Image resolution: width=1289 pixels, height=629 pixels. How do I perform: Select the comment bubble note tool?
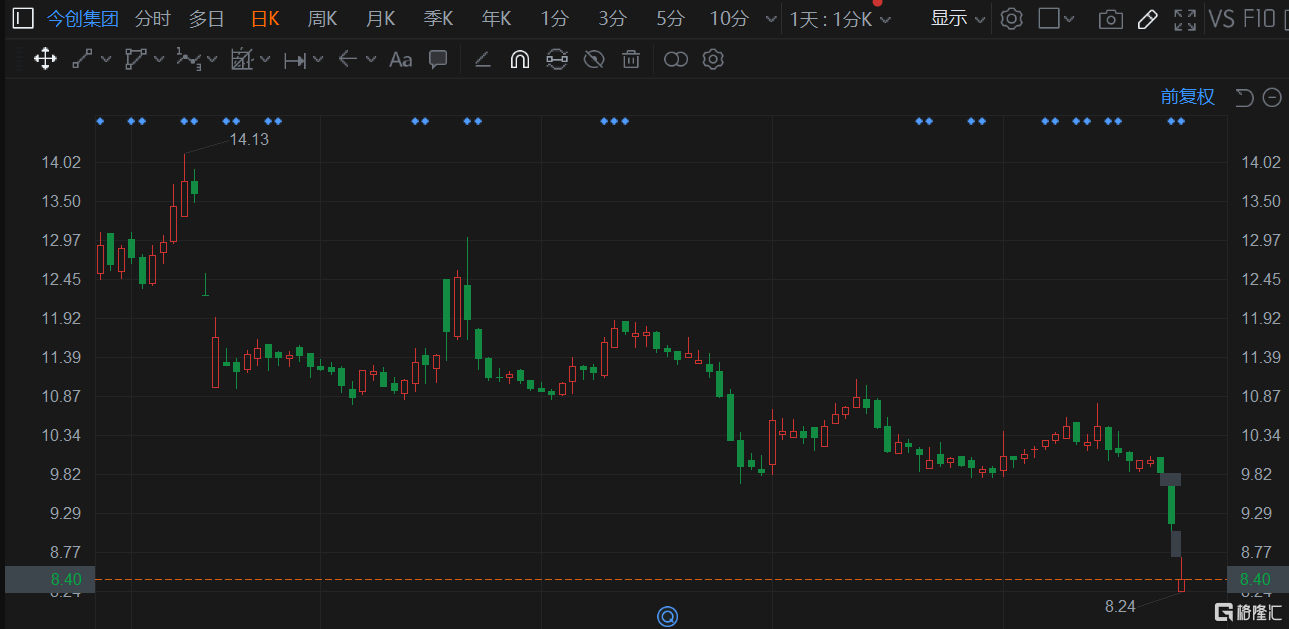coord(438,59)
